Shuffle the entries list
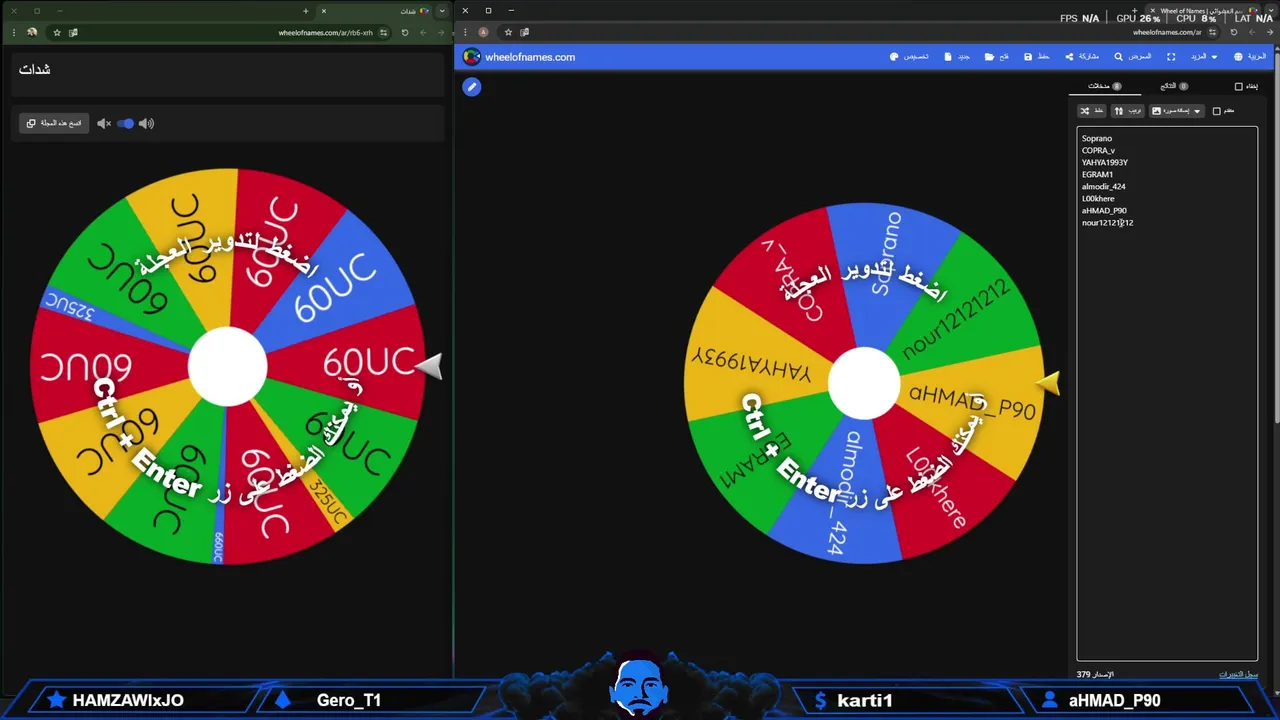Screen dimensions: 1280x720 point(1092,111)
